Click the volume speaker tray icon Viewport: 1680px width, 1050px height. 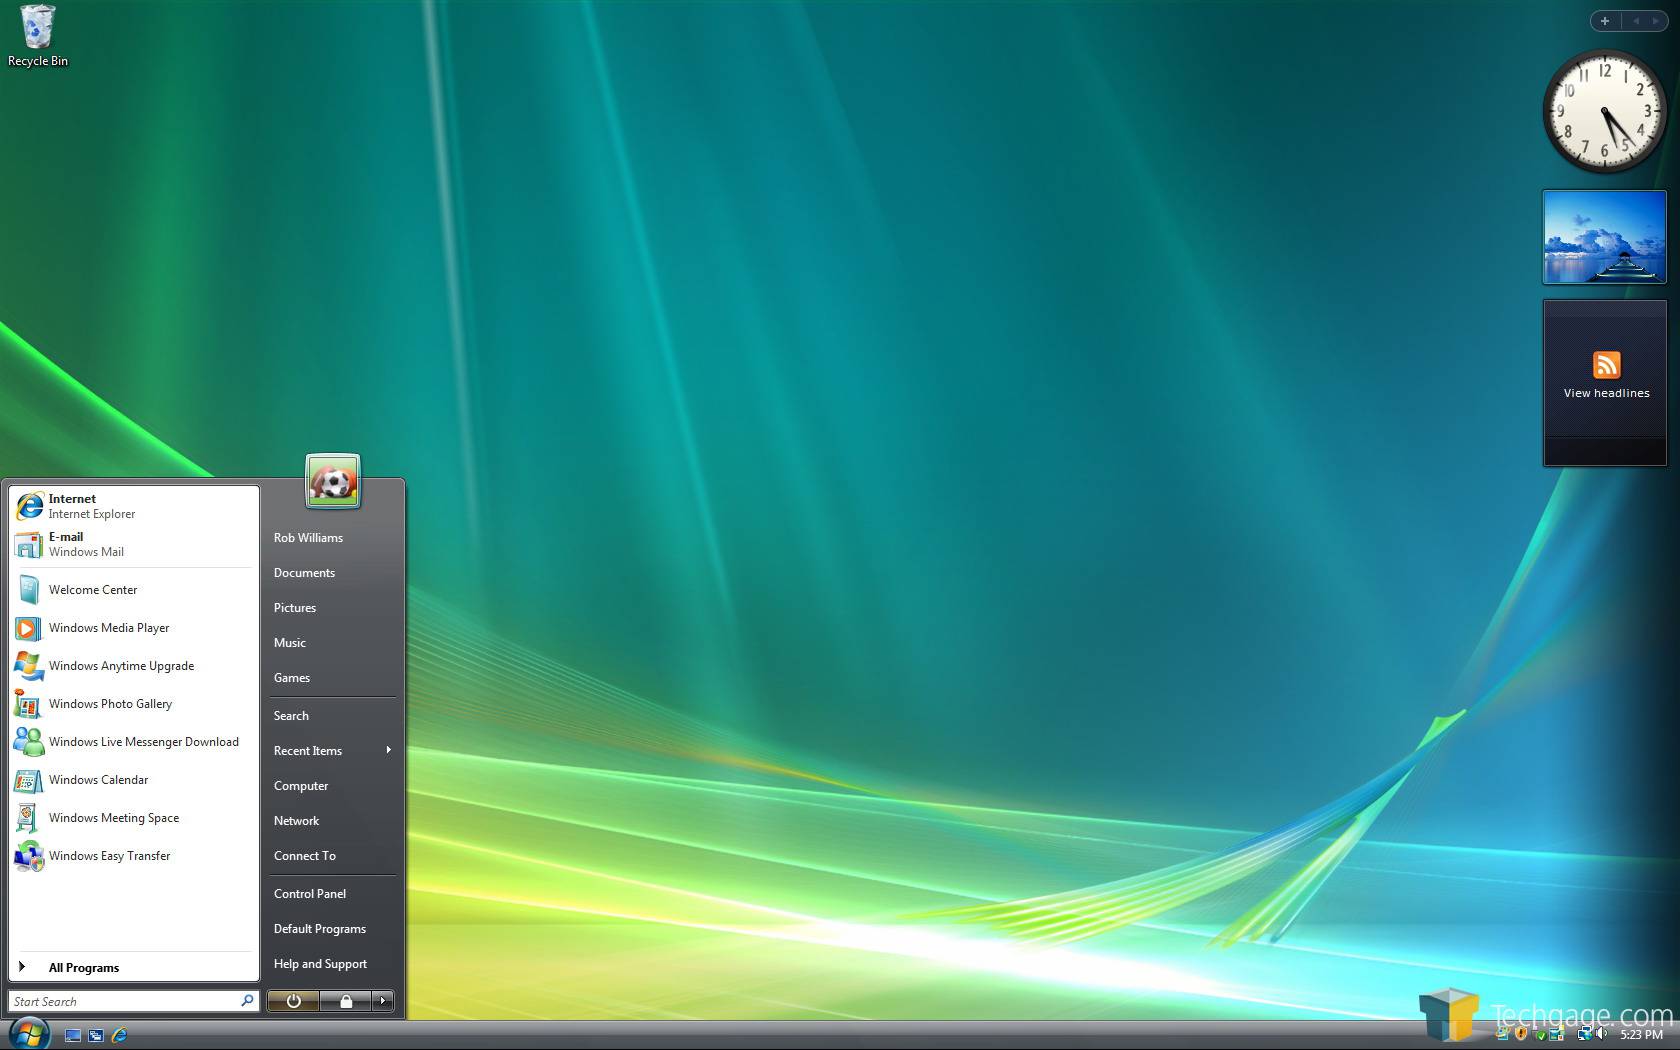(x=1601, y=1034)
